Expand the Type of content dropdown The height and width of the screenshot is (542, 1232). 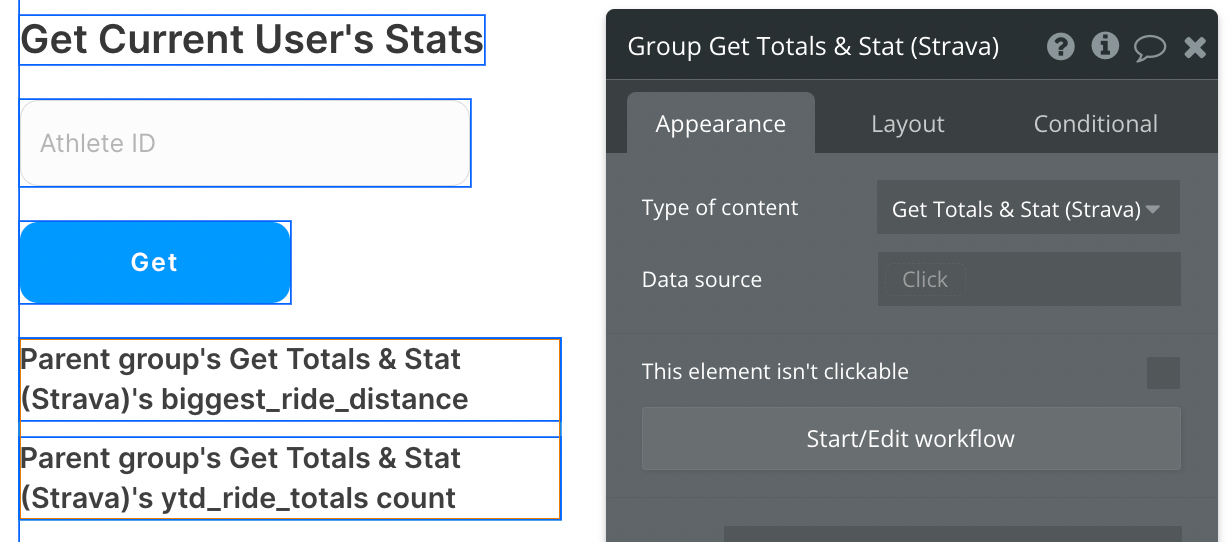click(x=1028, y=208)
